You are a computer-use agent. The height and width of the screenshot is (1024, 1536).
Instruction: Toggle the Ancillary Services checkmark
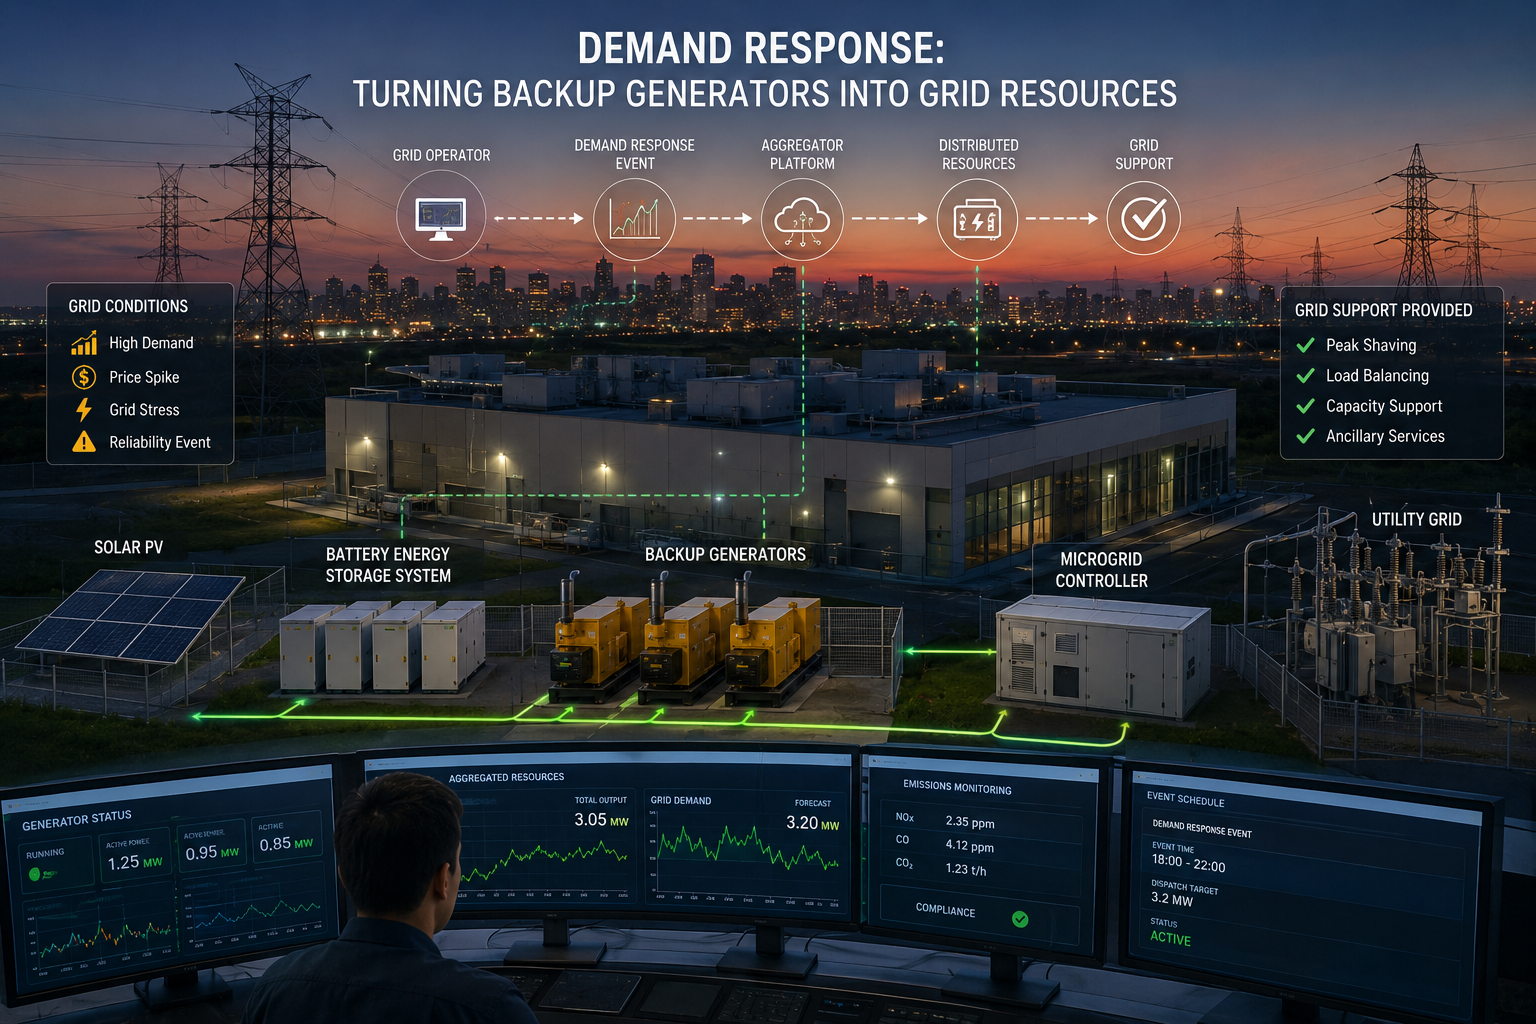coord(1305,436)
